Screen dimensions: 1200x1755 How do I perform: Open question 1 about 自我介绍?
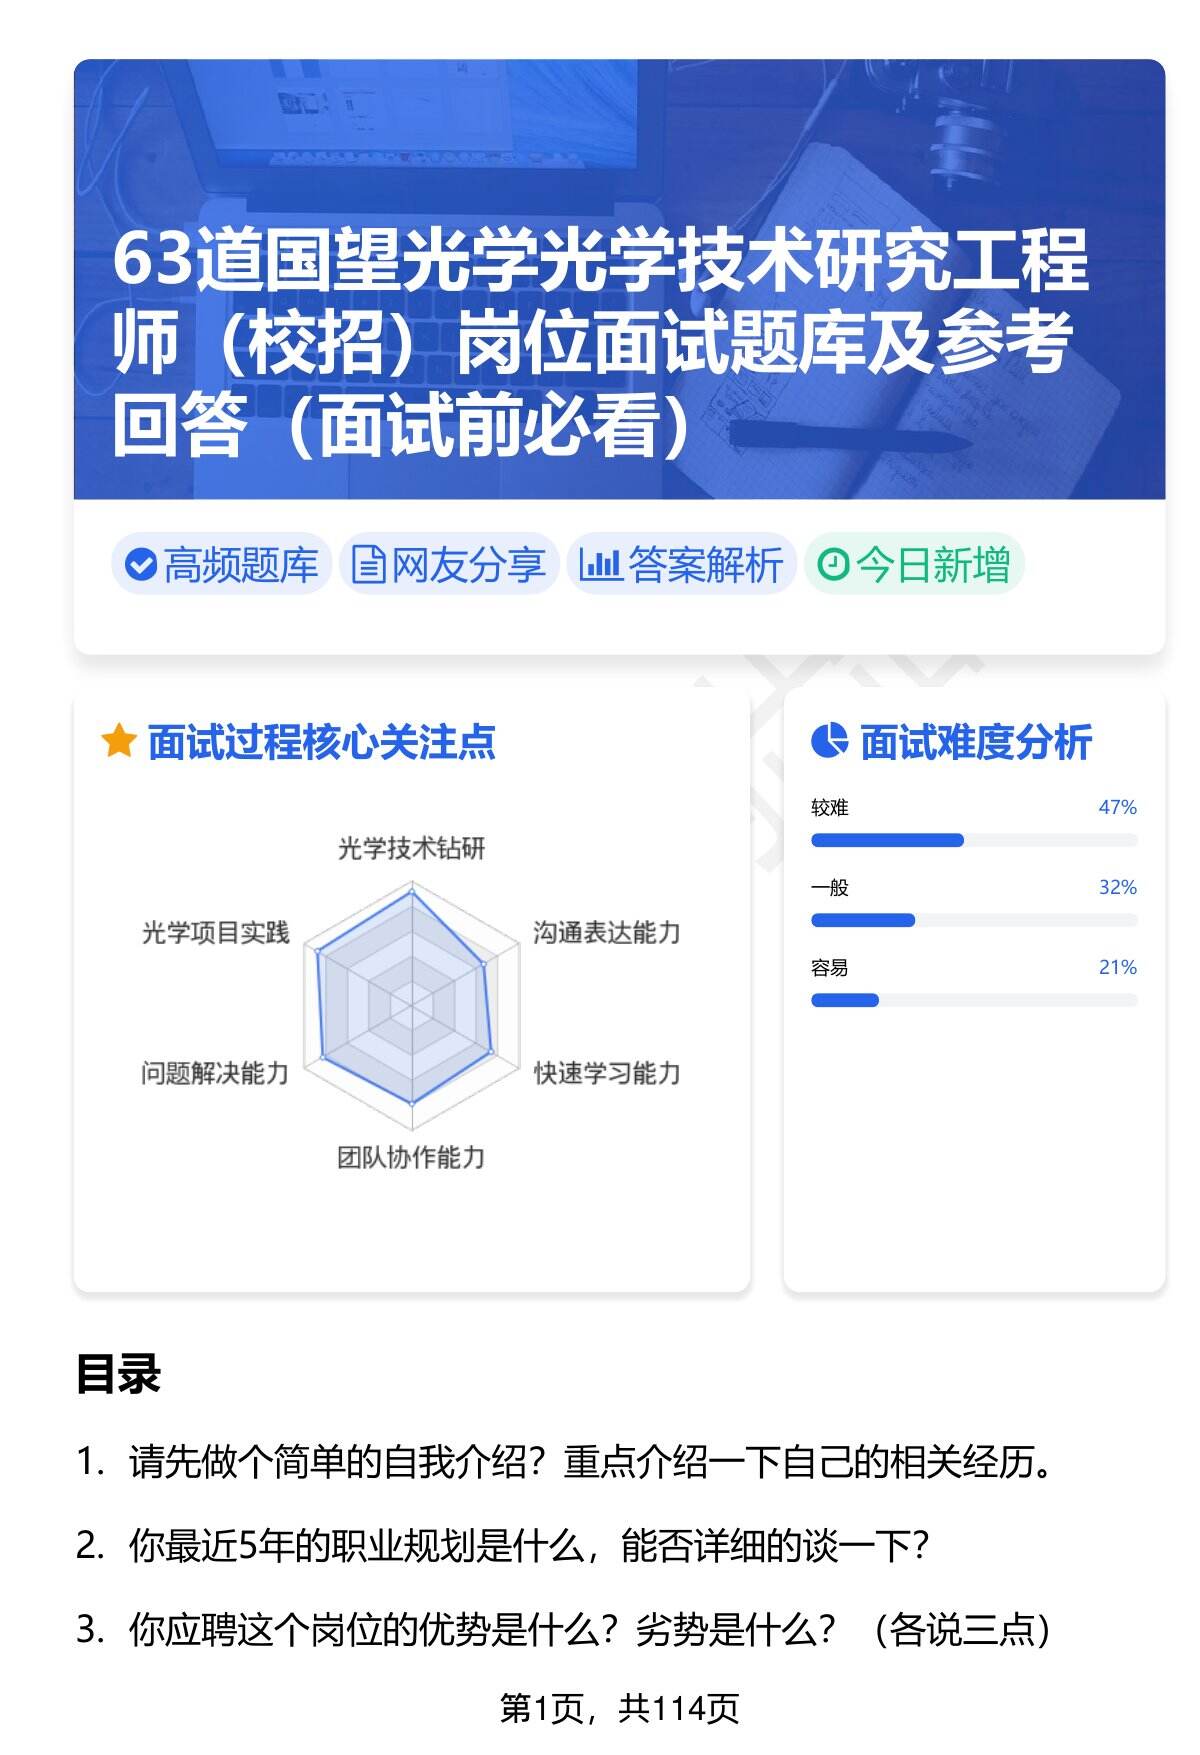(590, 1463)
